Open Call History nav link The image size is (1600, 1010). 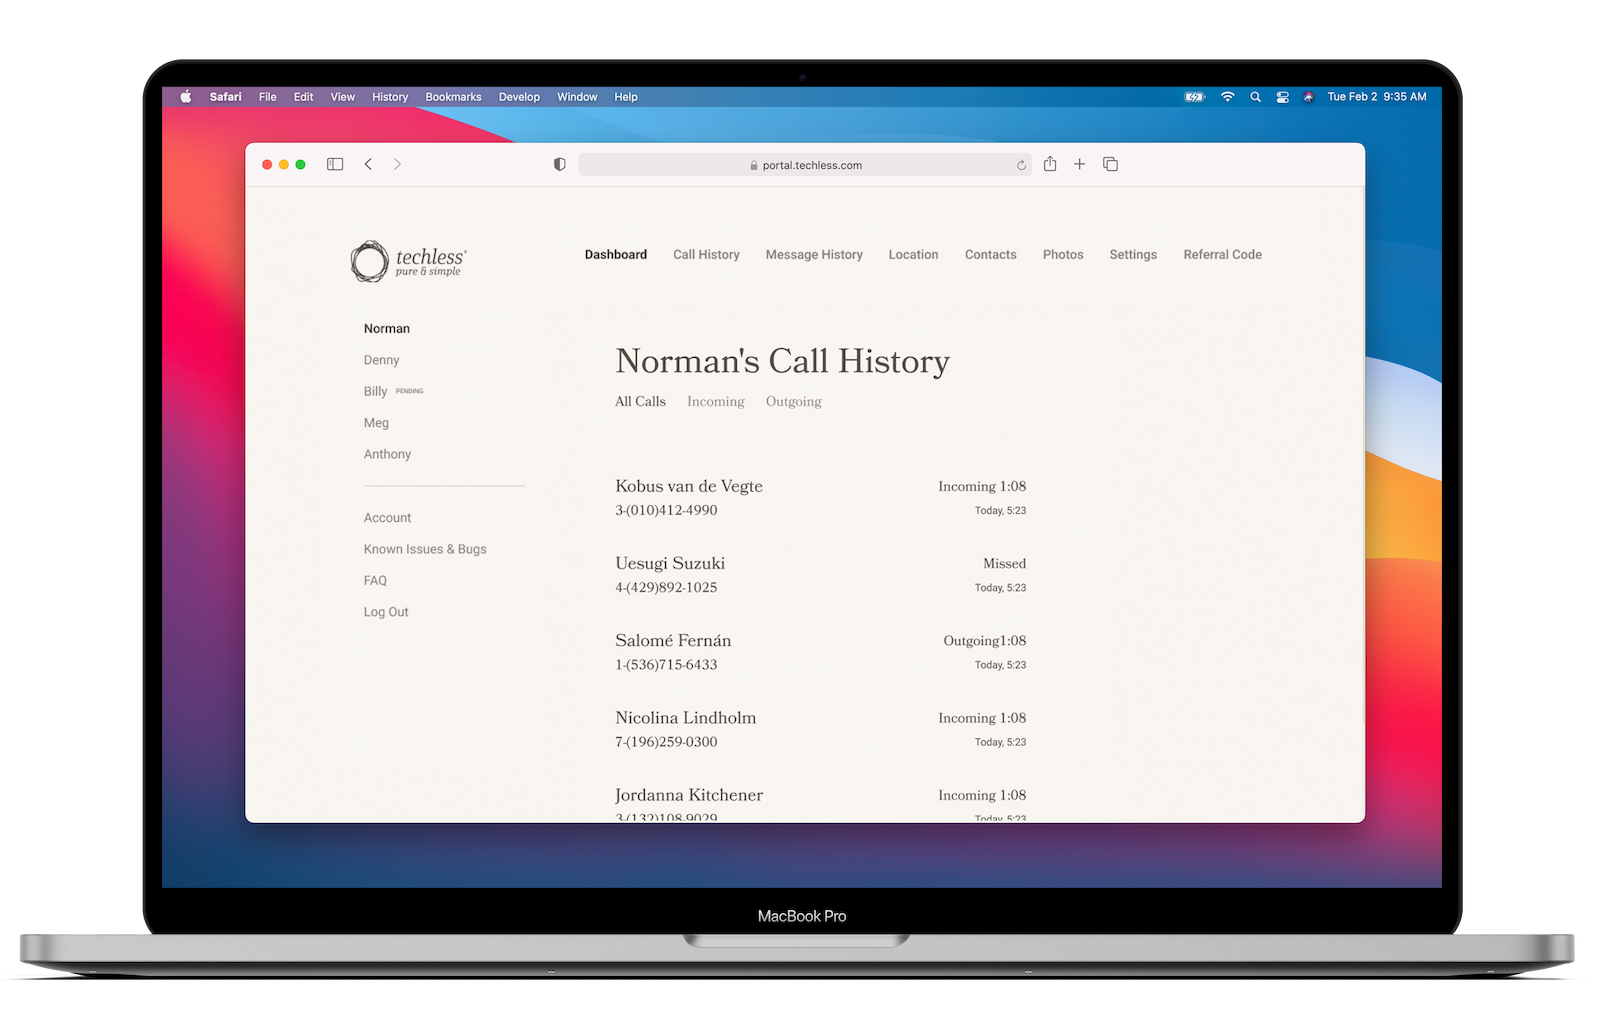[x=706, y=255]
